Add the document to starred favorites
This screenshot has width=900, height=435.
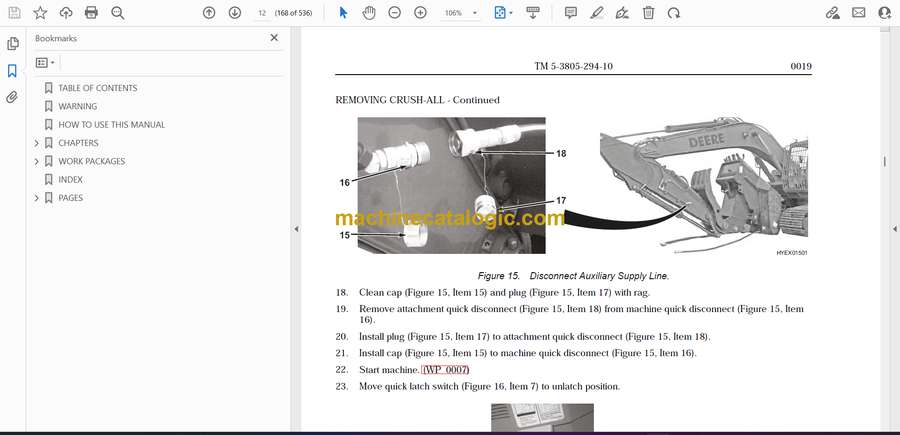coord(40,13)
